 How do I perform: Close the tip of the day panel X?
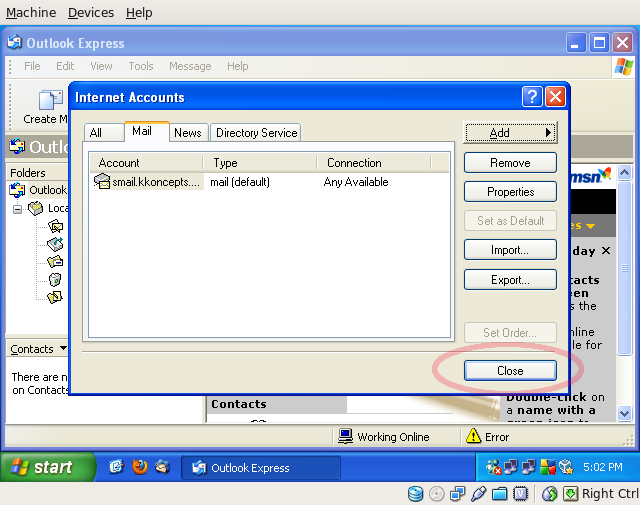click(x=606, y=251)
